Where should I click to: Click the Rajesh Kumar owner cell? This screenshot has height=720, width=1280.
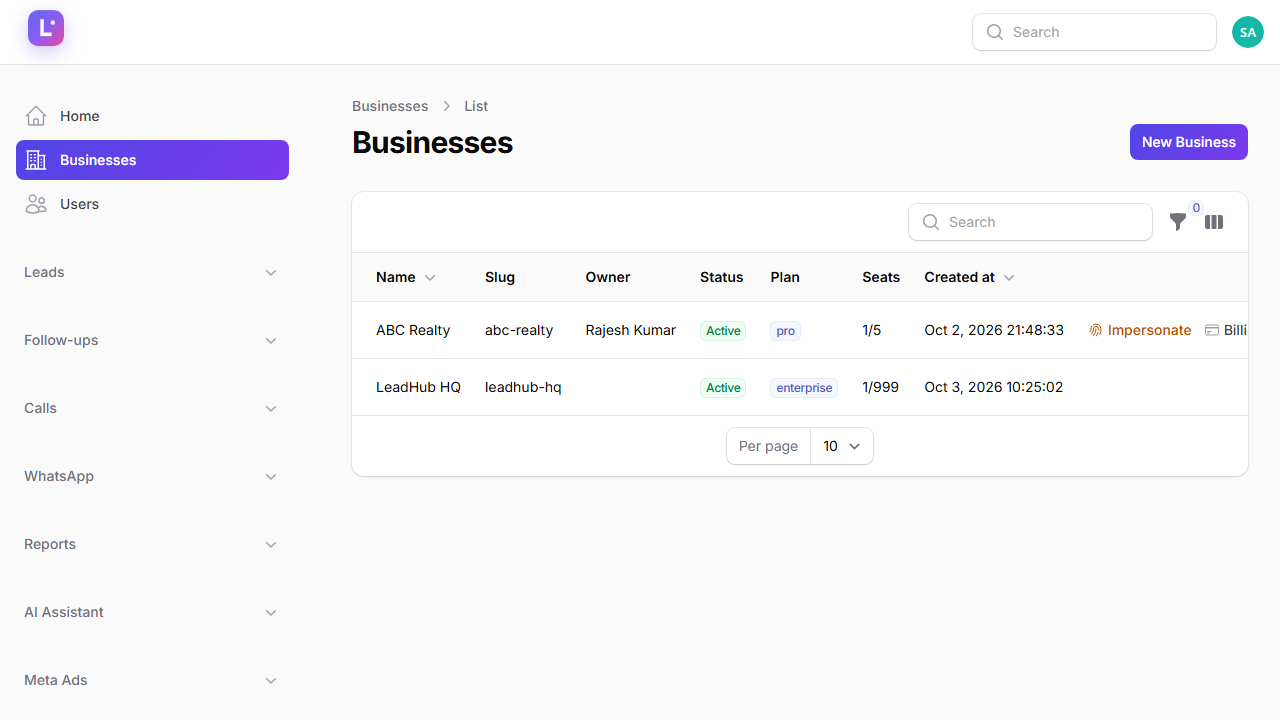[631, 330]
